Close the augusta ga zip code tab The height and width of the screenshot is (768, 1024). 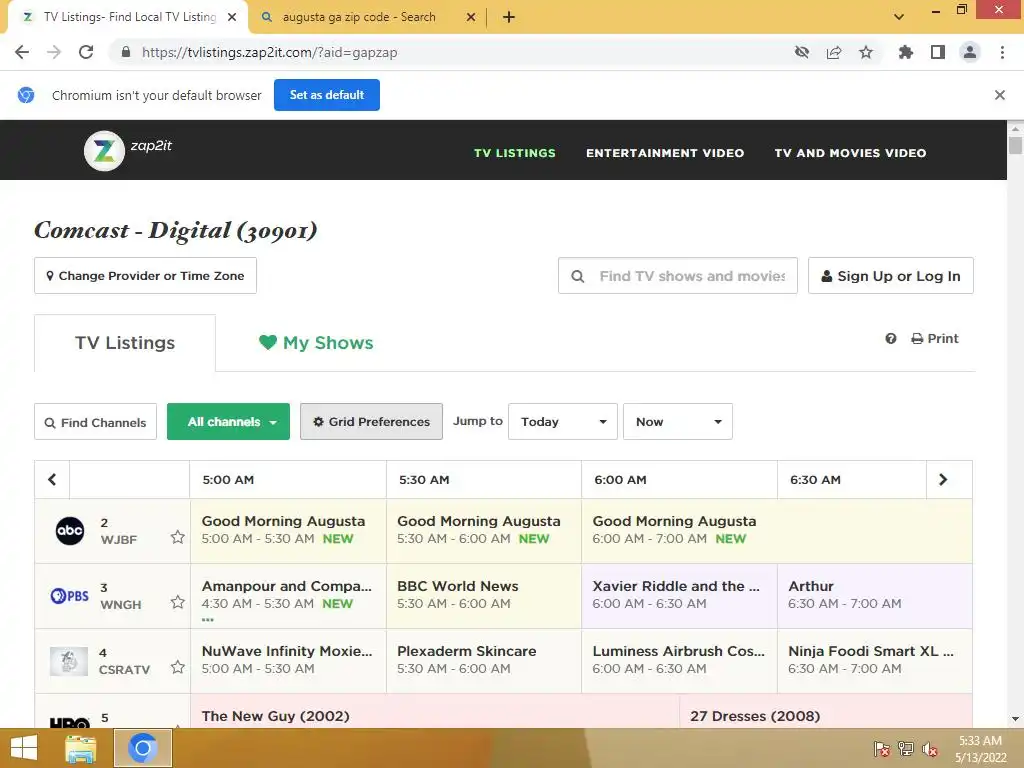click(x=471, y=17)
